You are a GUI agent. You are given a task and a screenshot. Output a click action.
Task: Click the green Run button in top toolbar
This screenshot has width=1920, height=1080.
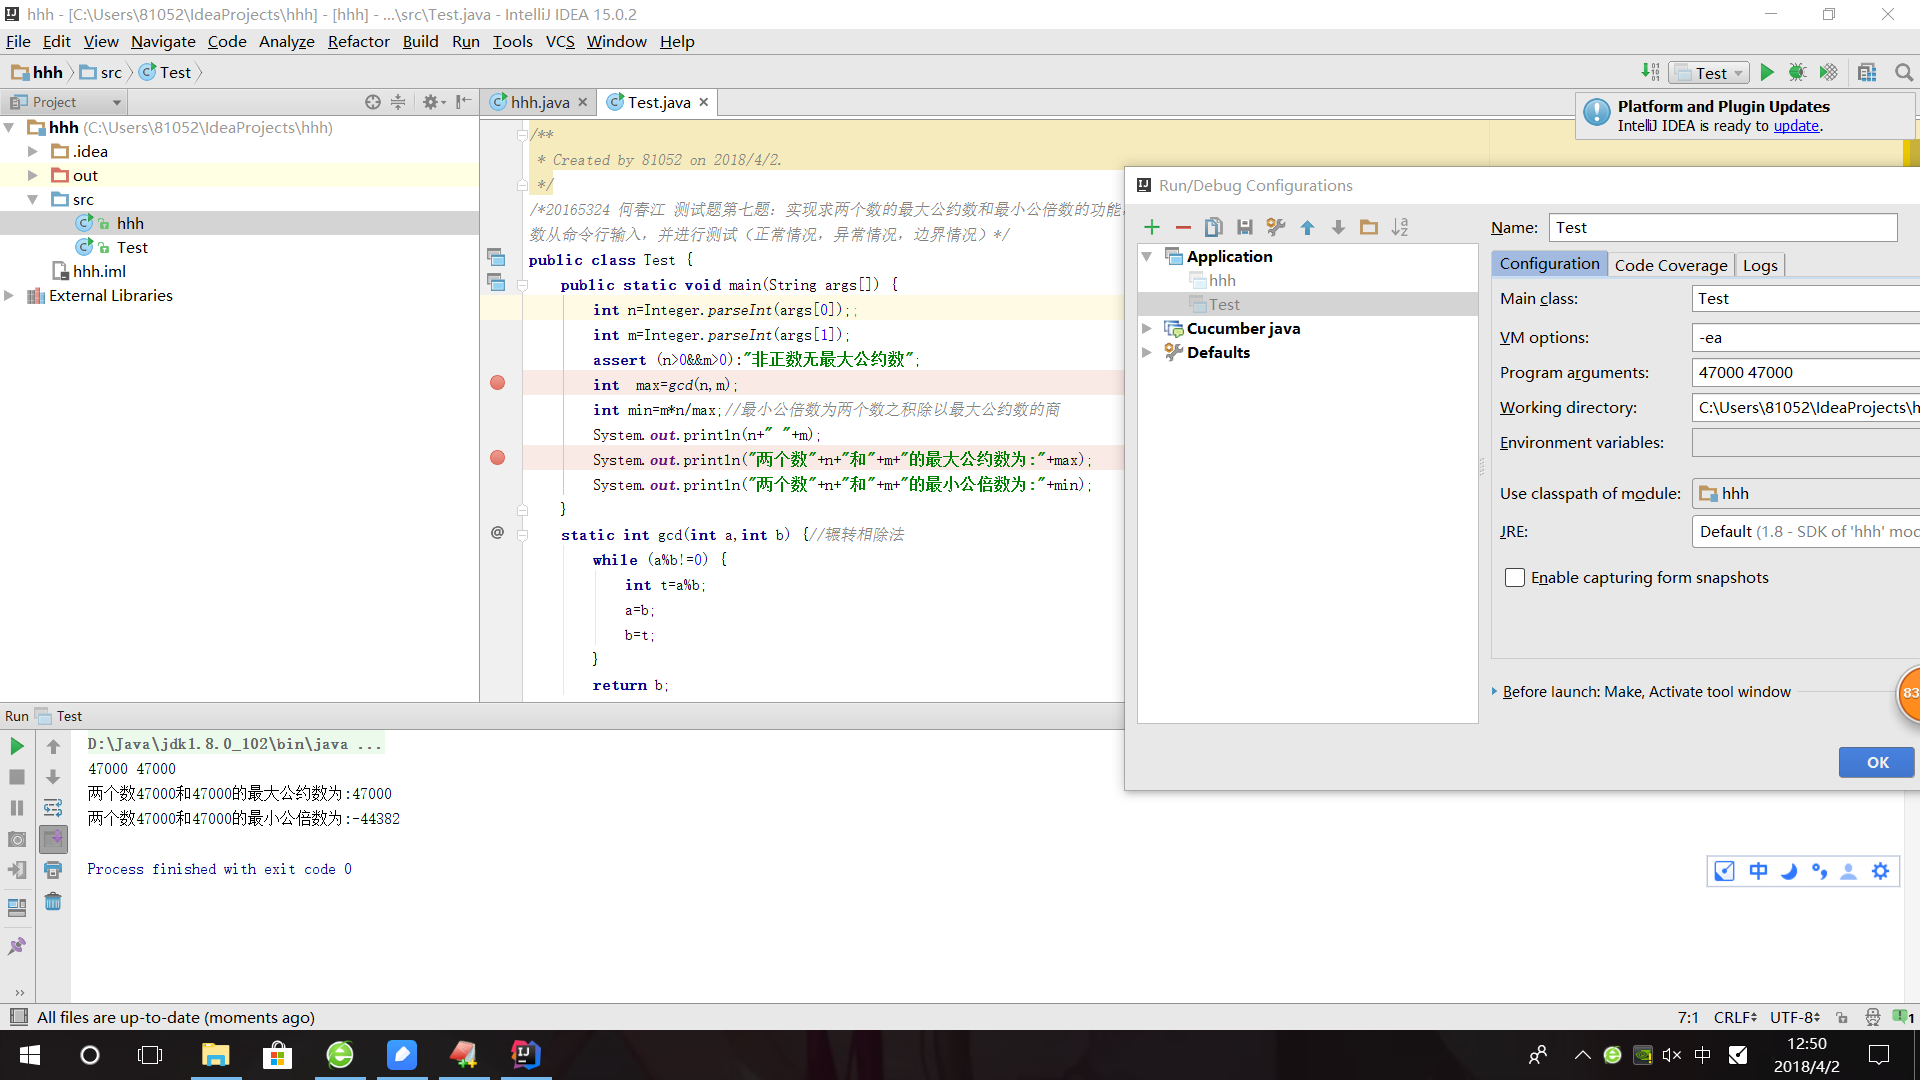point(1767,72)
